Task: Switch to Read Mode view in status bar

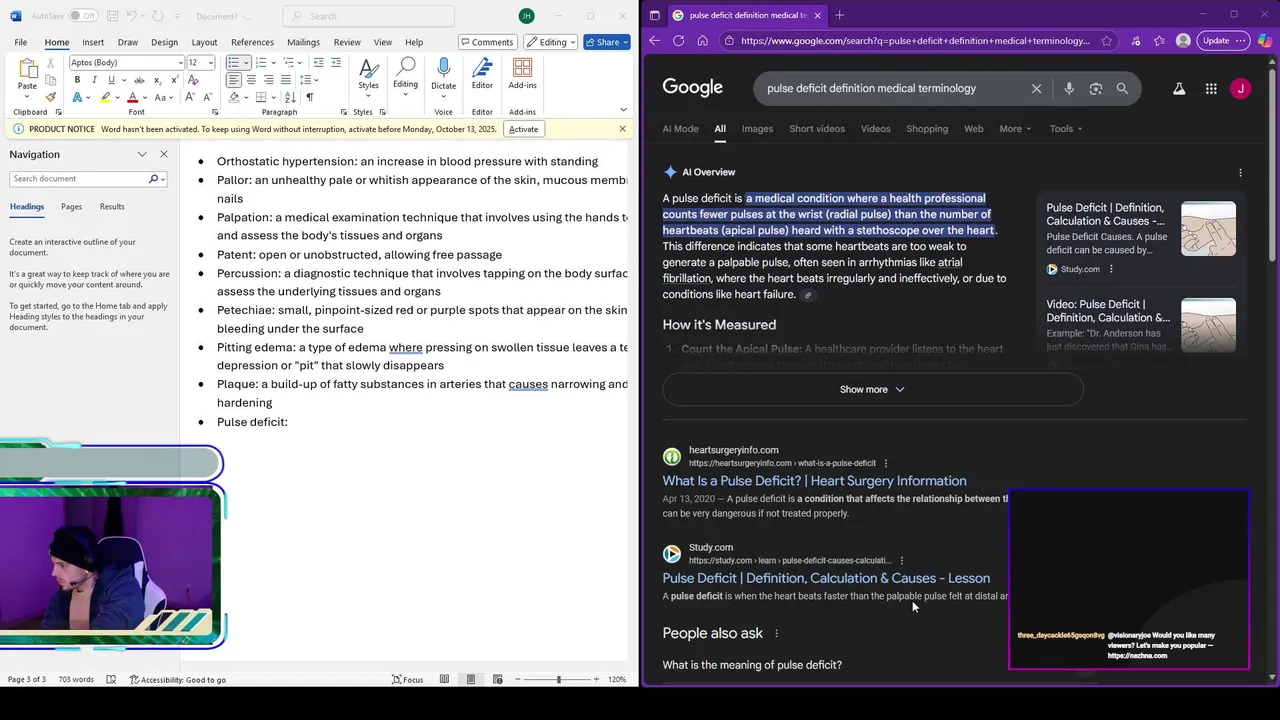Action: (x=444, y=680)
